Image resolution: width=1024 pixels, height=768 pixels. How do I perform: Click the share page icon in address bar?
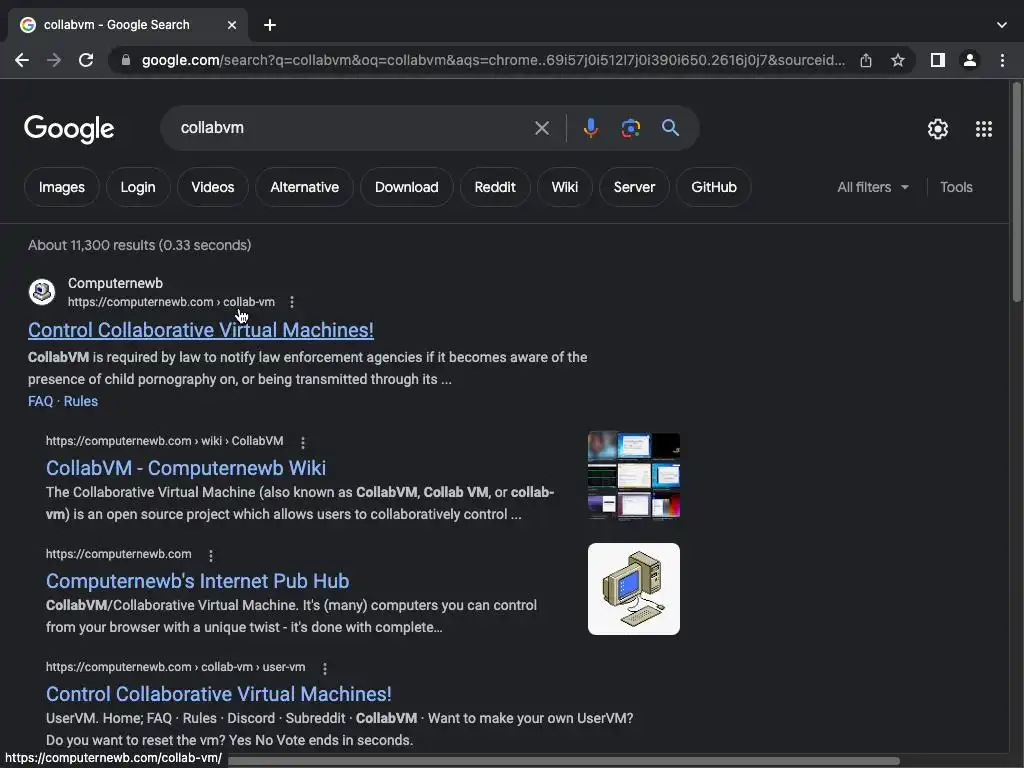point(866,60)
